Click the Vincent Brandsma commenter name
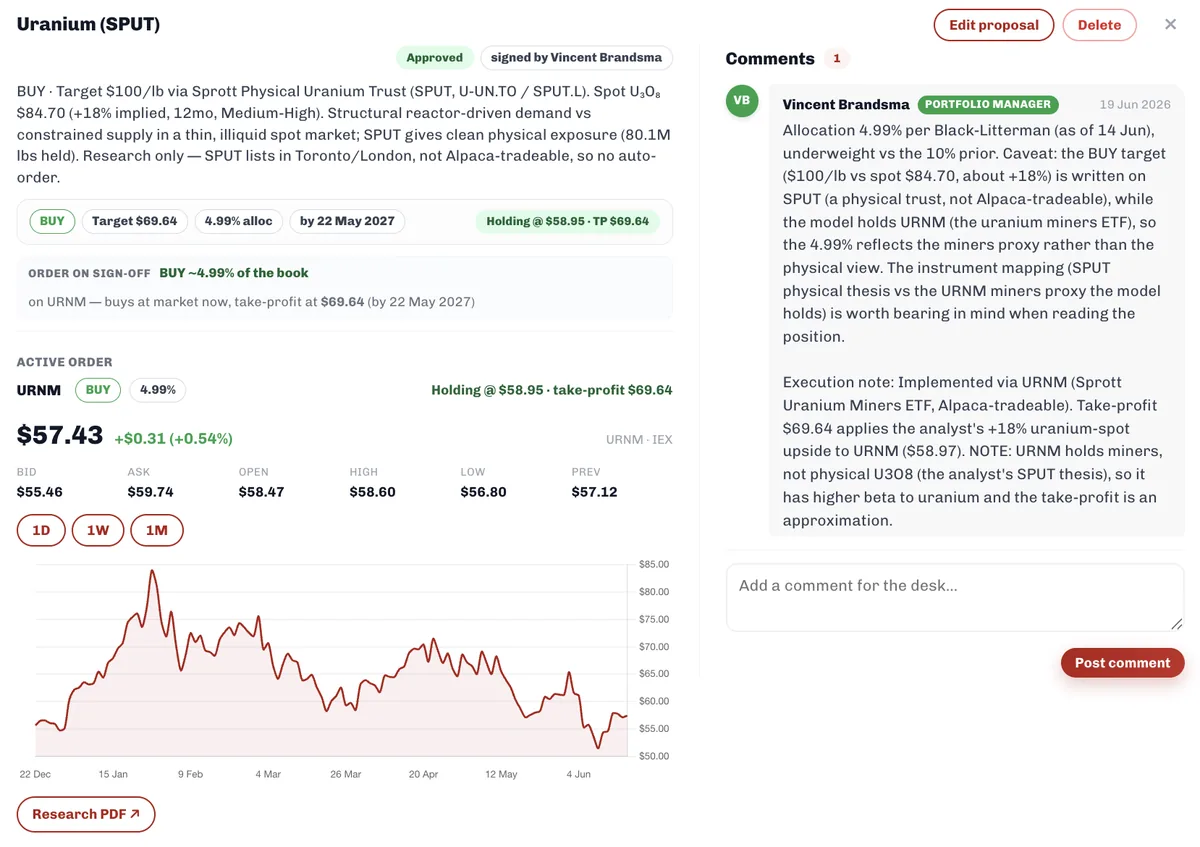The height and width of the screenshot is (847, 1200). [x=846, y=104]
